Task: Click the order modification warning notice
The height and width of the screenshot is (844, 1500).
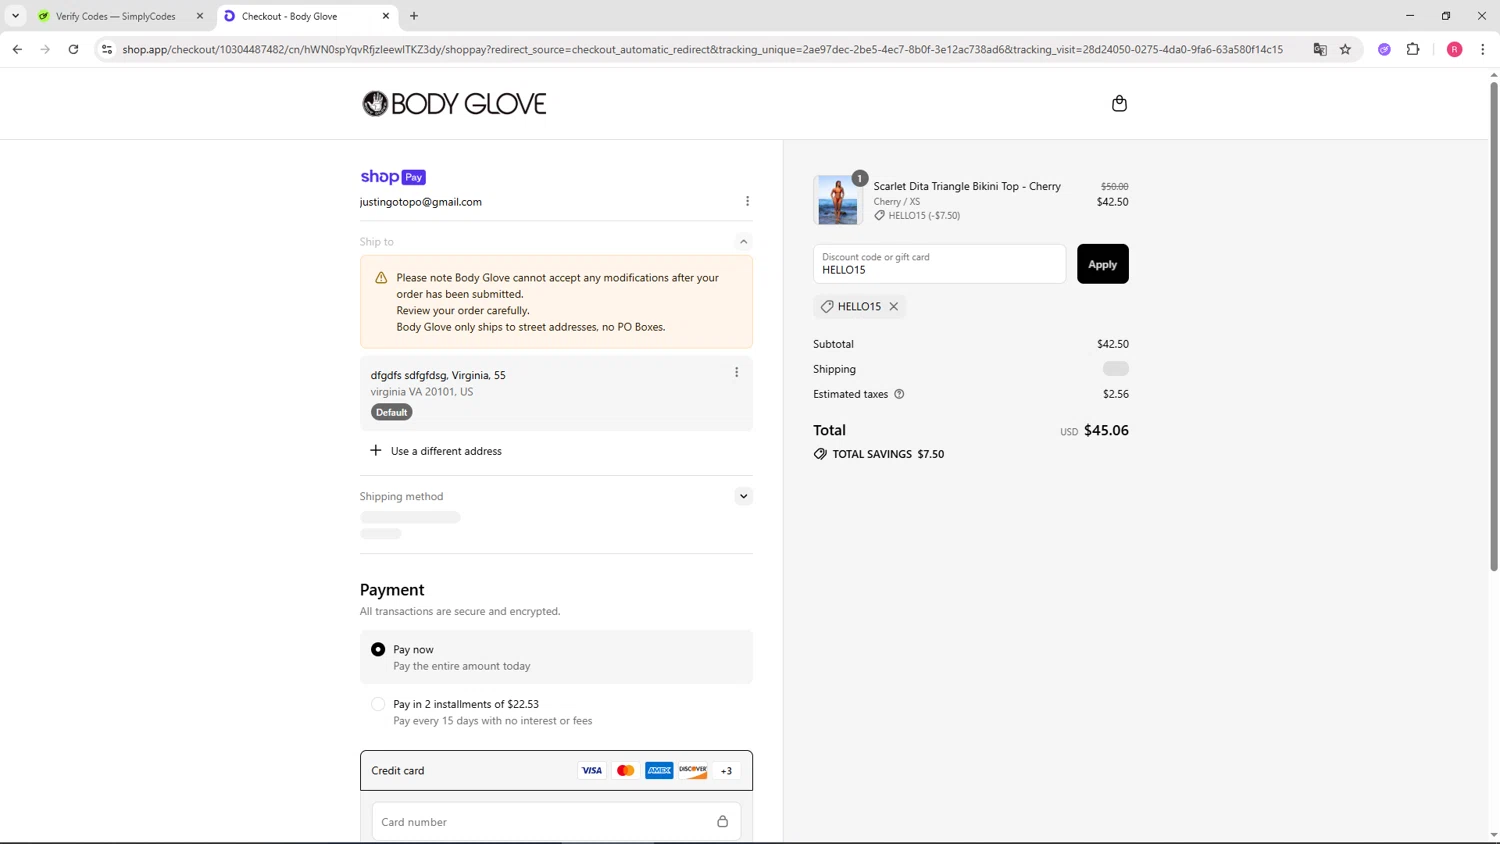Action: click(x=556, y=302)
